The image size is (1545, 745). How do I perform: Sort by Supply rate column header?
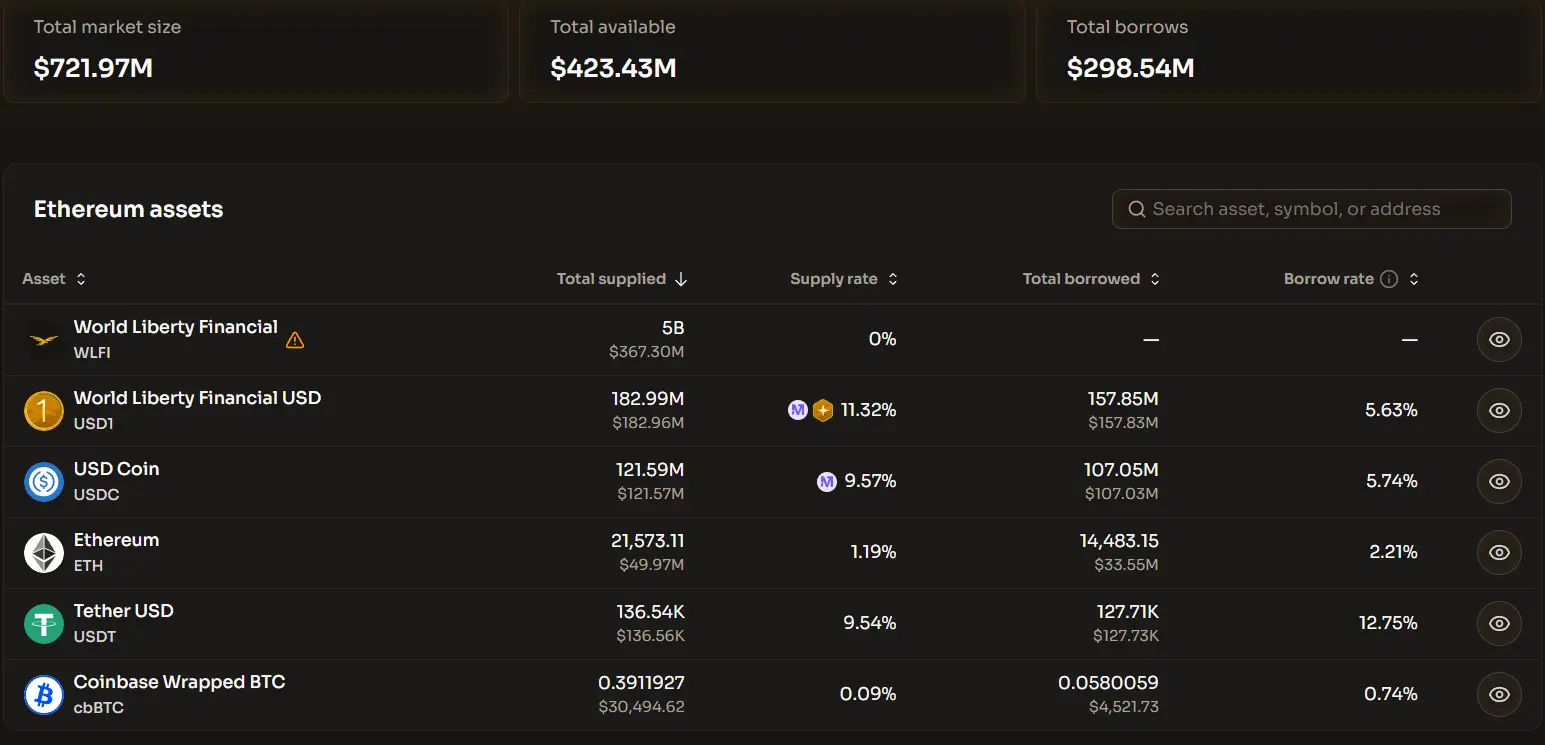[x=844, y=279]
